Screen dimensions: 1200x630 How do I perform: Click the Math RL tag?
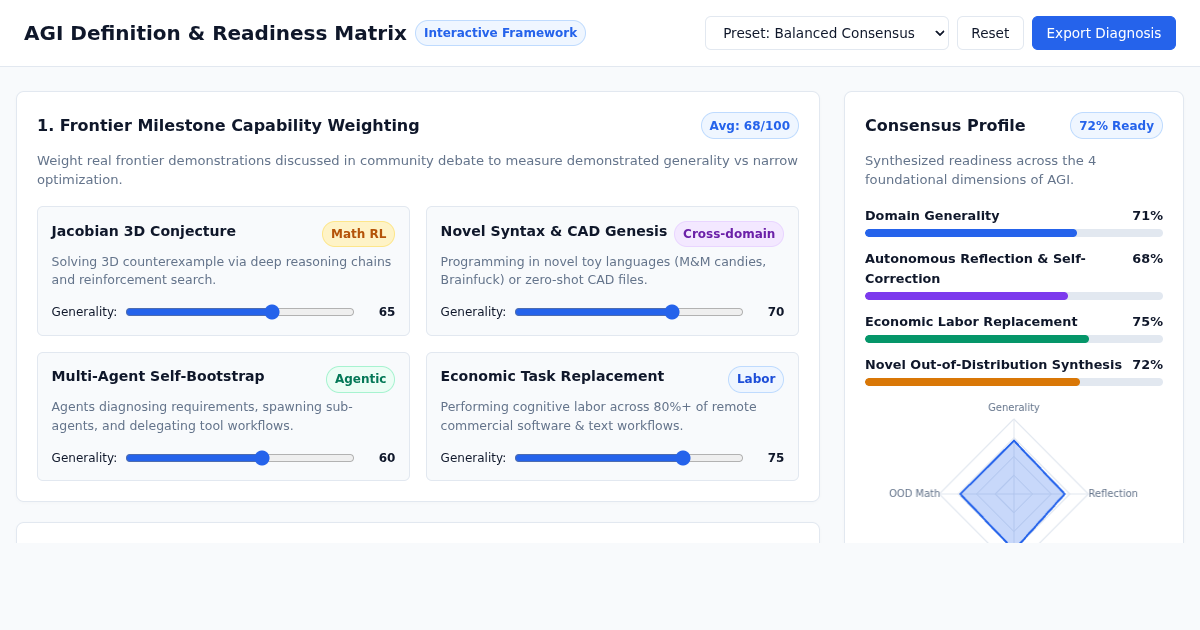tap(358, 234)
